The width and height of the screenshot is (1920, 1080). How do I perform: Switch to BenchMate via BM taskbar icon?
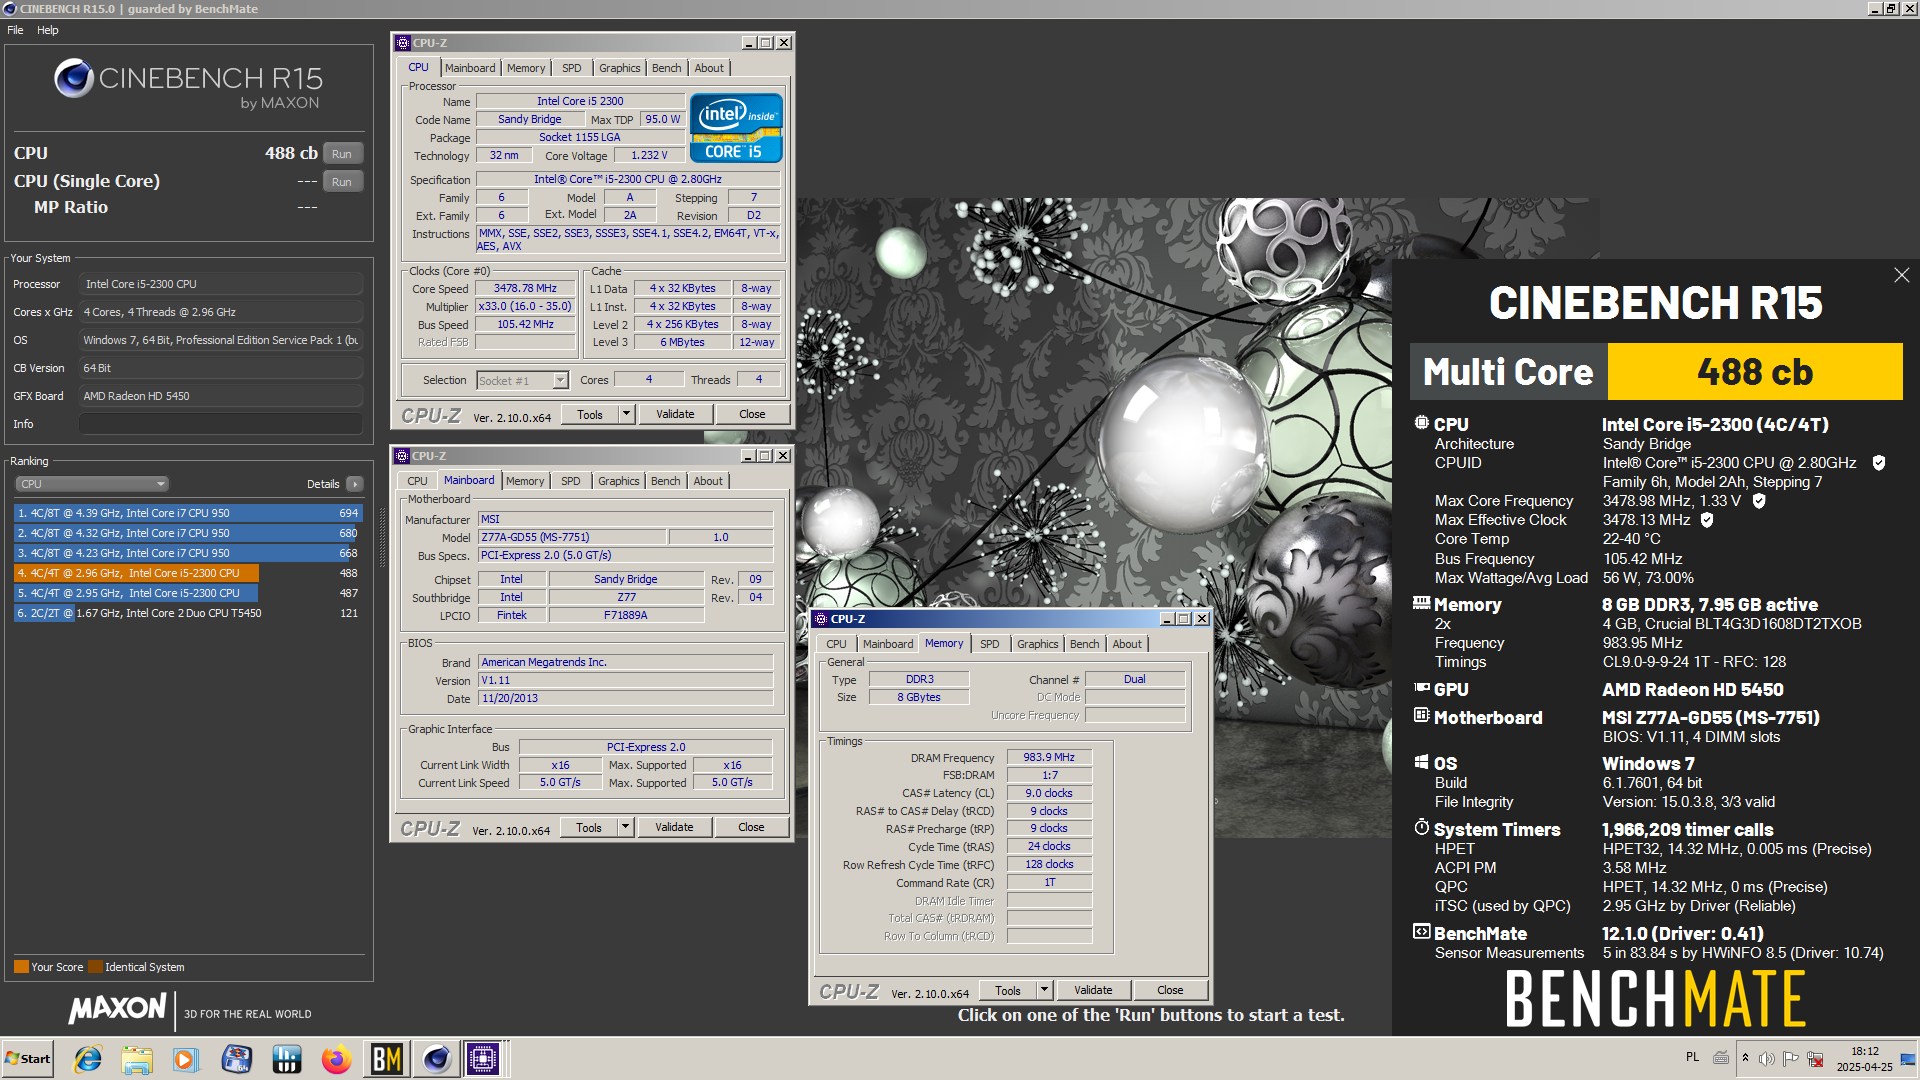point(387,1059)
